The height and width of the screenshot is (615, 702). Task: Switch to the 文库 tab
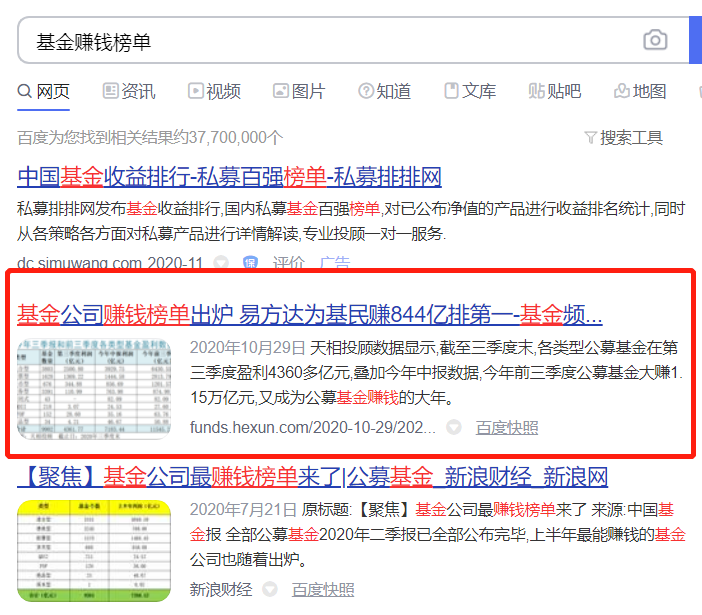tap(470, 92)
